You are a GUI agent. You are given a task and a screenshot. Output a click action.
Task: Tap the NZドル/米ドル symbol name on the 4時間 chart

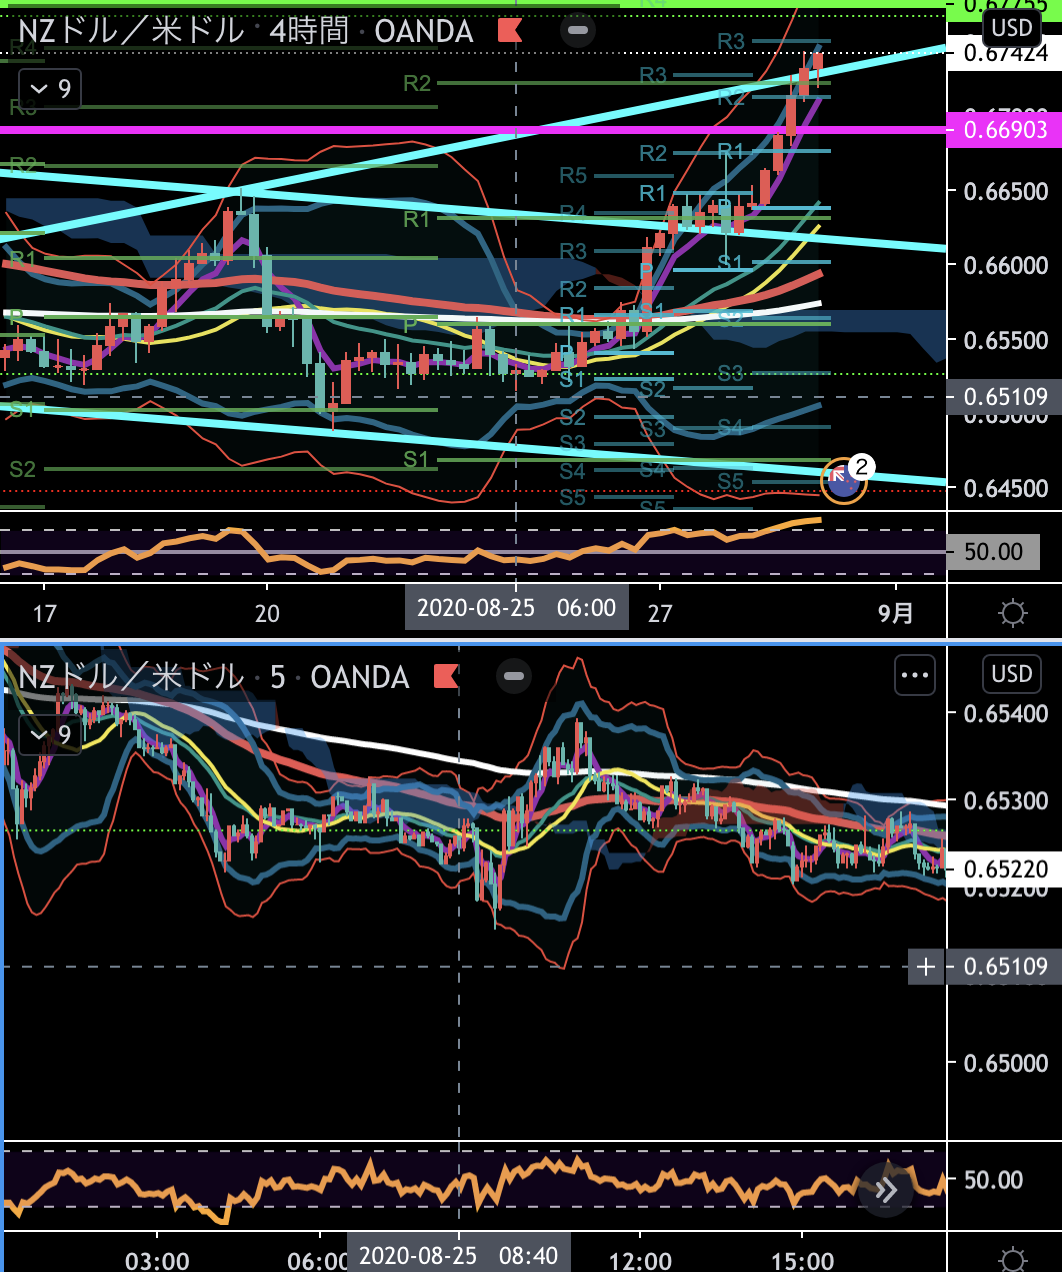point(131,31)
